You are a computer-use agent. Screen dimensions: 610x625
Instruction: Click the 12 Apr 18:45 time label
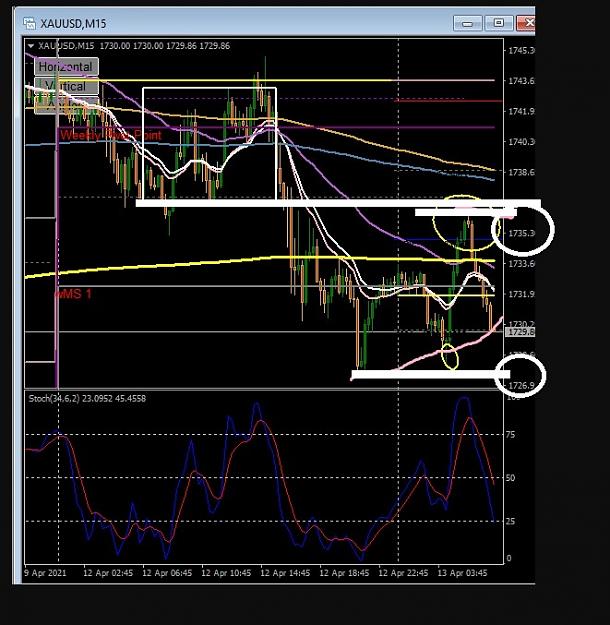point(344,573)
